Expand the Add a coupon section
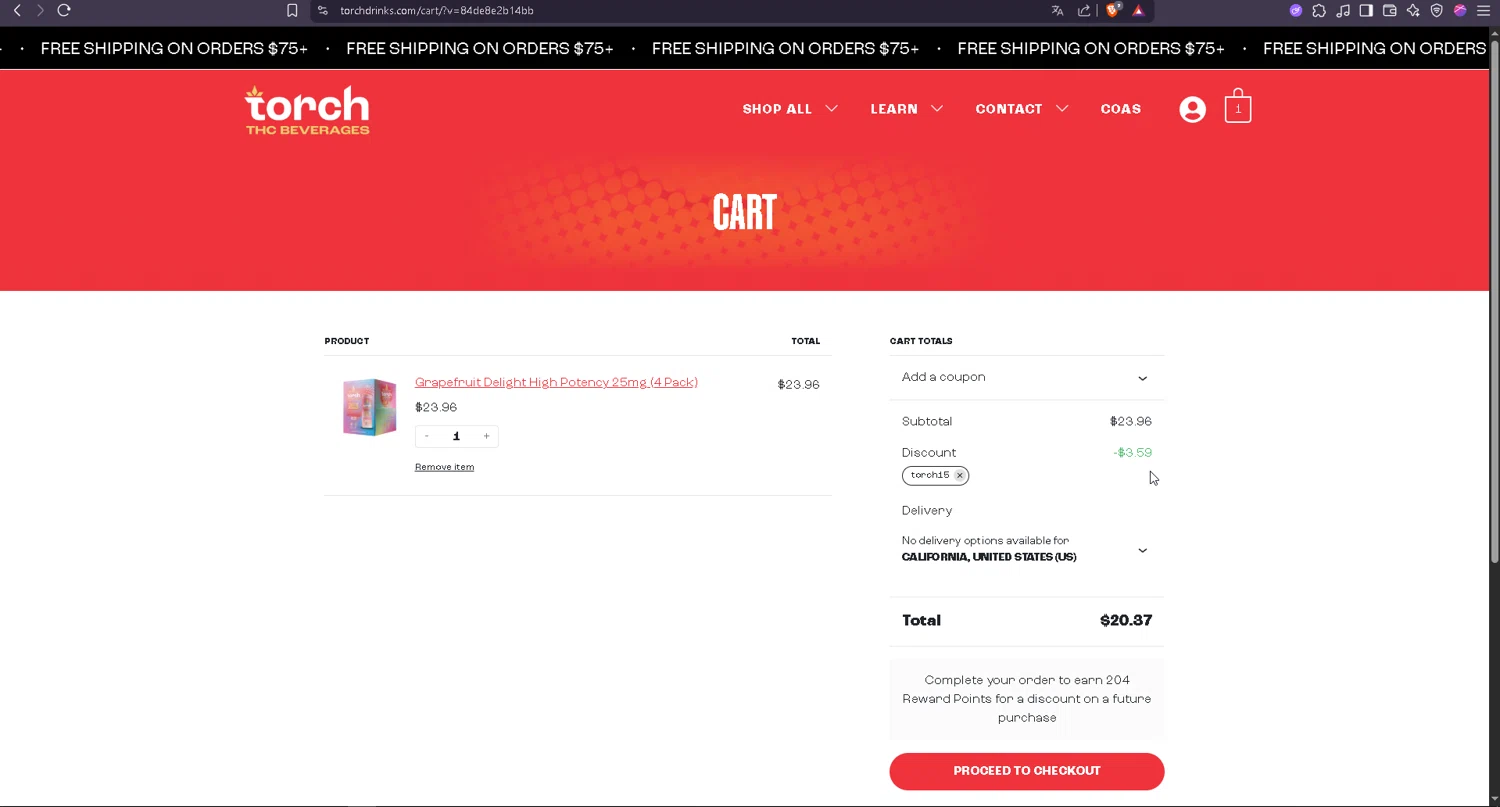This screenshot has width=1500, height=807. coord(1027,378)
